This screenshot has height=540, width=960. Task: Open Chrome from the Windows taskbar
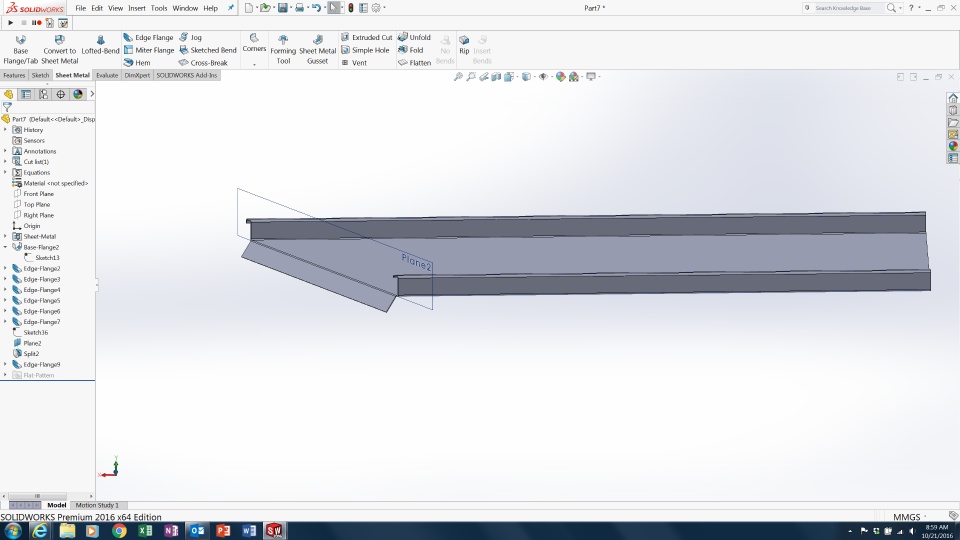point(119,531)
